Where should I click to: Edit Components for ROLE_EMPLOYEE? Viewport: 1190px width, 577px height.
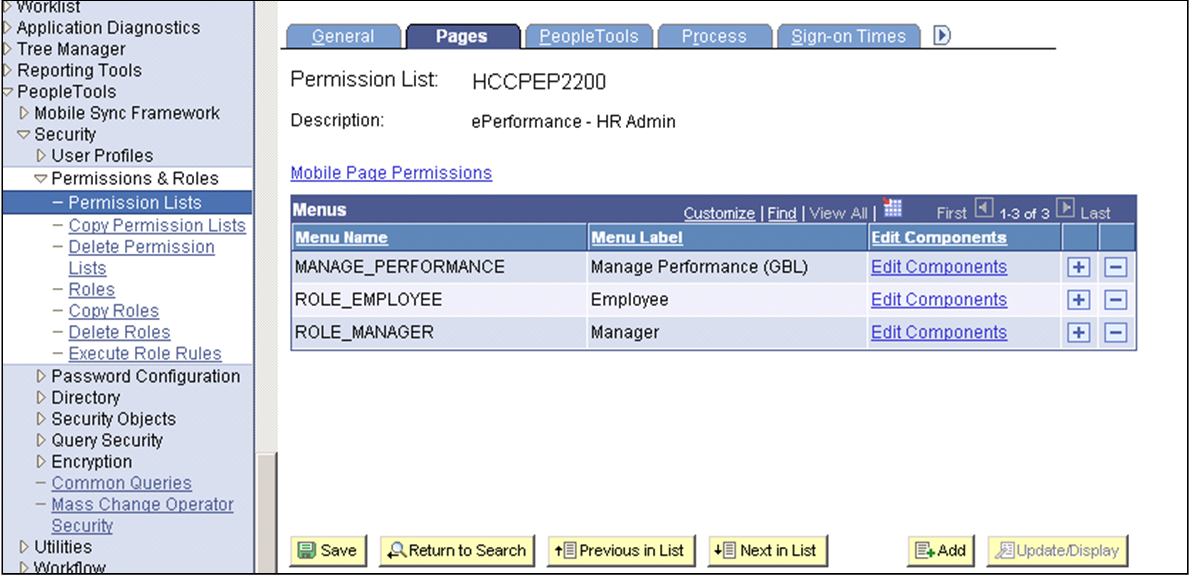pos(938,299)
